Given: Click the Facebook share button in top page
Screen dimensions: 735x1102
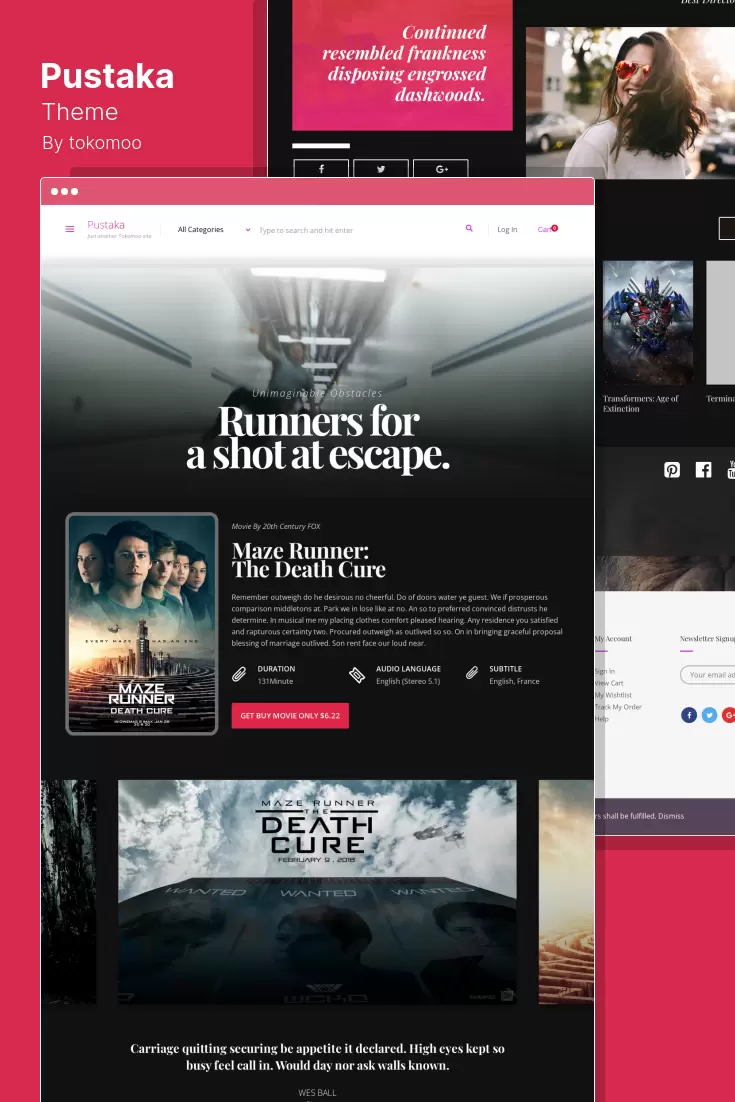Looking at the screenshot, I should click(x=321, y=169).
